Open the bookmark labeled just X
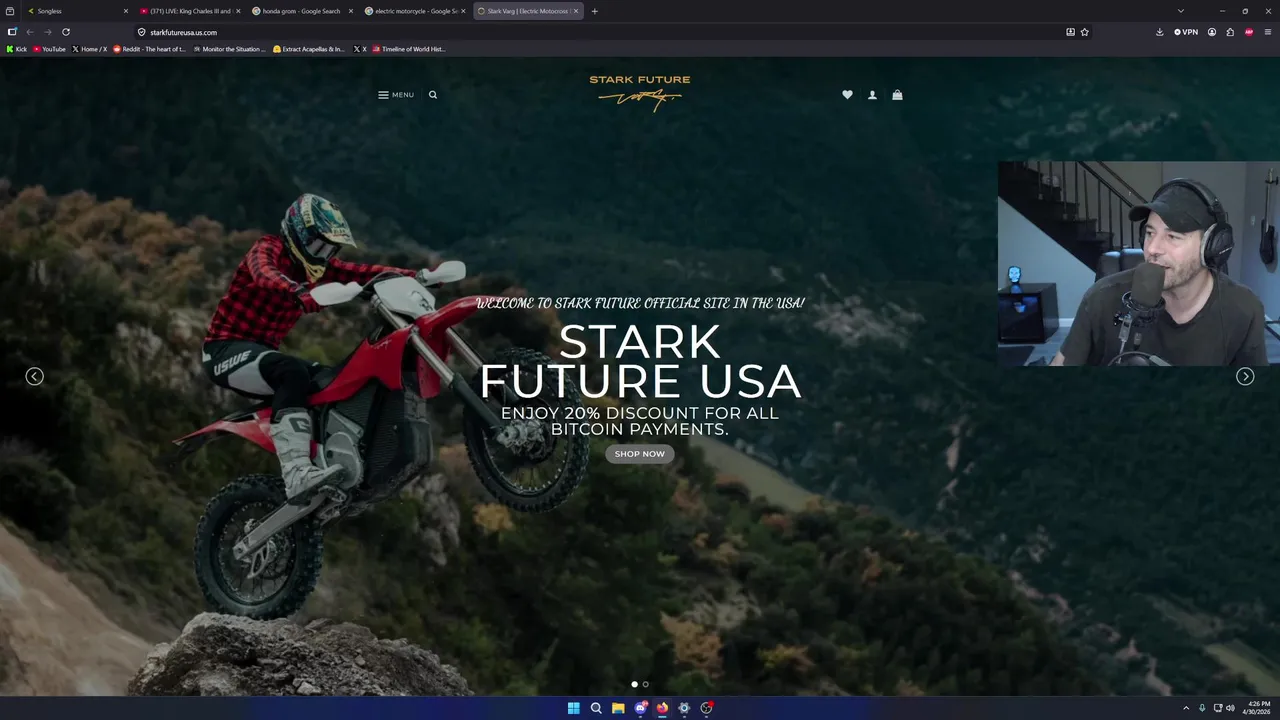This screenshot has width=1280, height=720. pos(360,49)
